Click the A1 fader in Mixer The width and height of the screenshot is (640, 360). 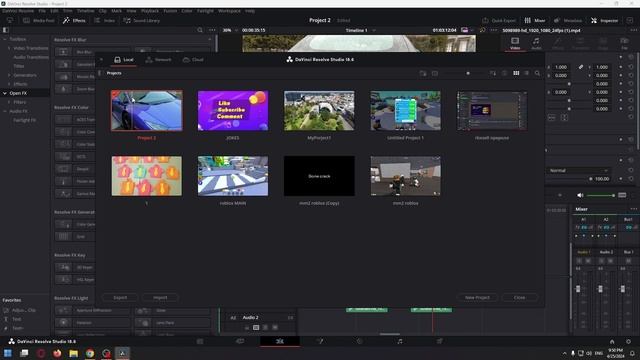(x=578, y=289)
